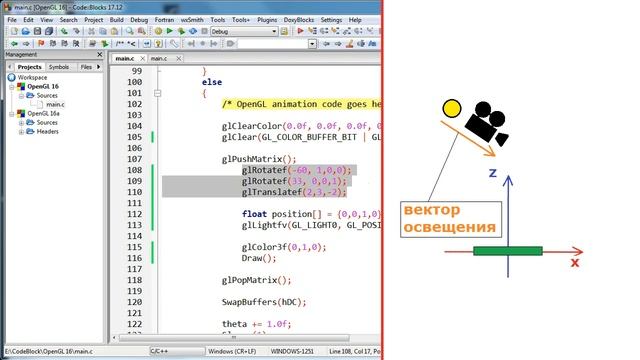
Task: Open the Settings menu
Action: point(331,20)
